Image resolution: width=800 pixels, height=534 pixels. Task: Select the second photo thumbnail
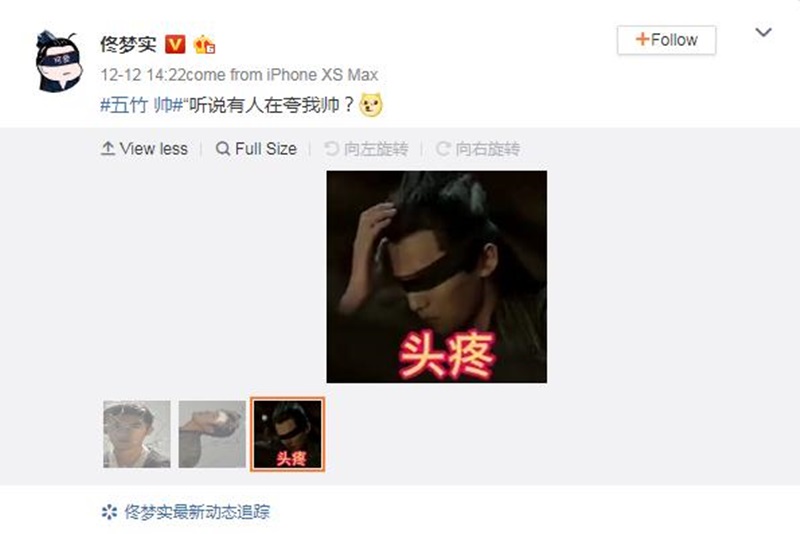pos(212,434)
